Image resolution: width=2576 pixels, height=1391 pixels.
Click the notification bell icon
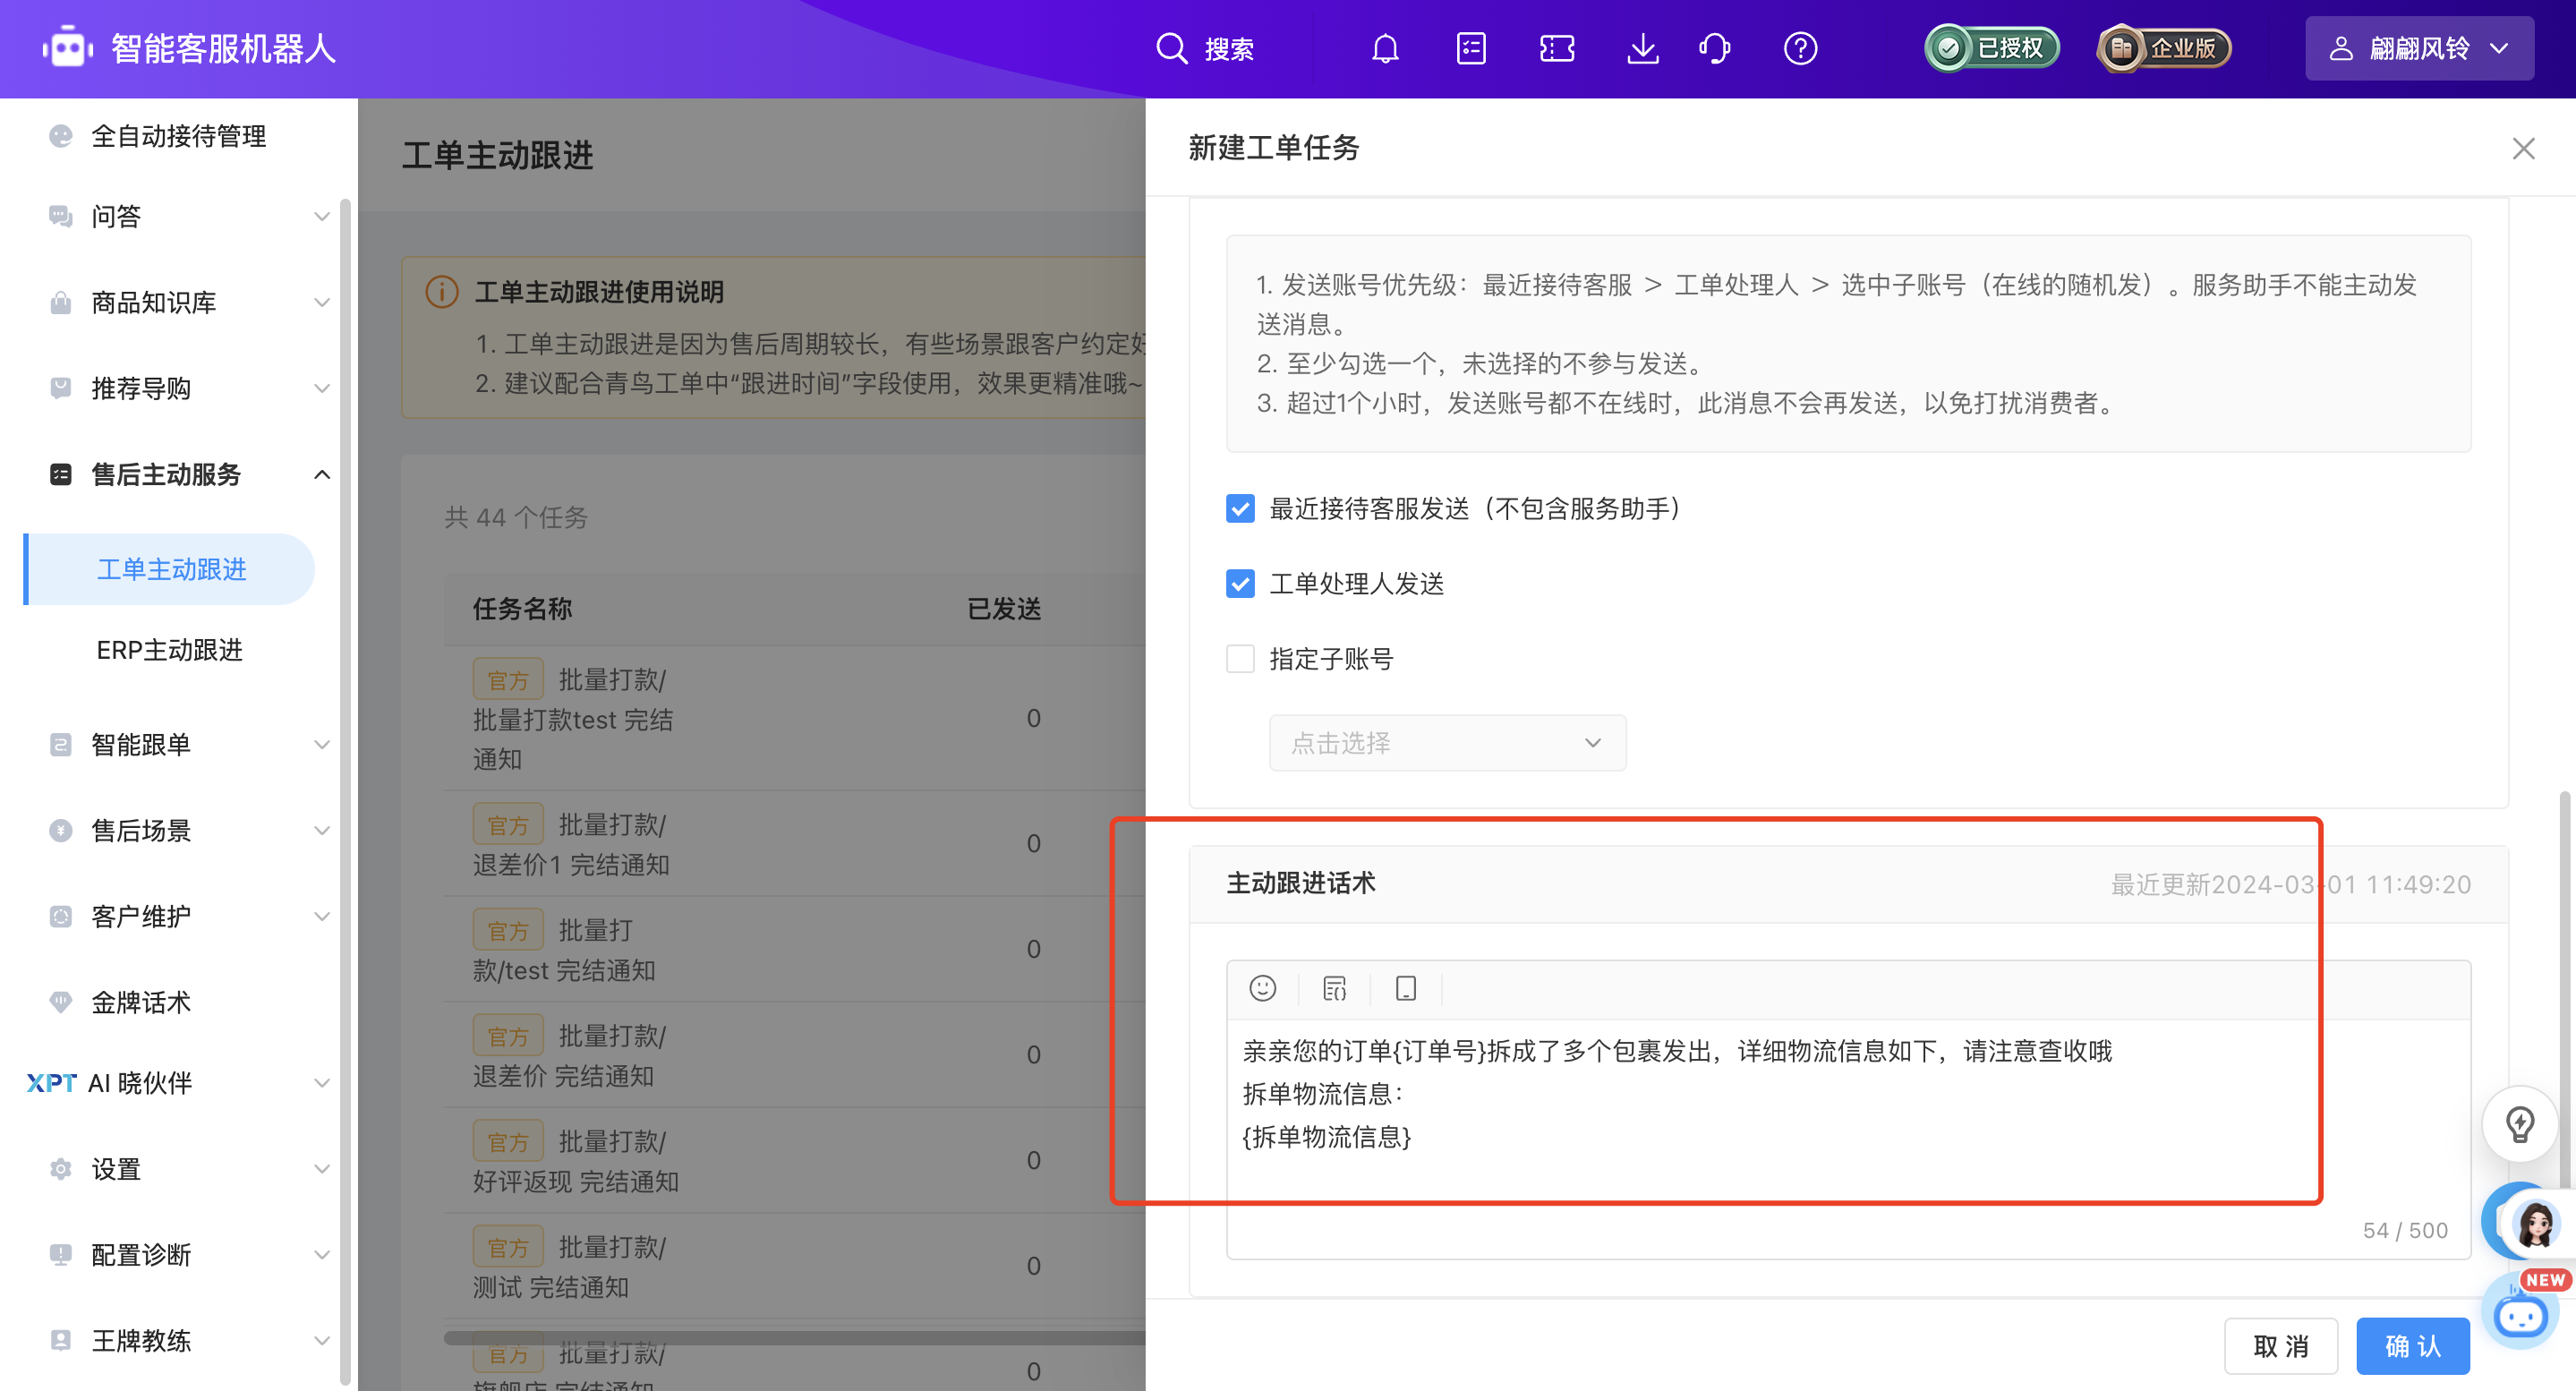pyautogui.click(x=1387, y=48)
